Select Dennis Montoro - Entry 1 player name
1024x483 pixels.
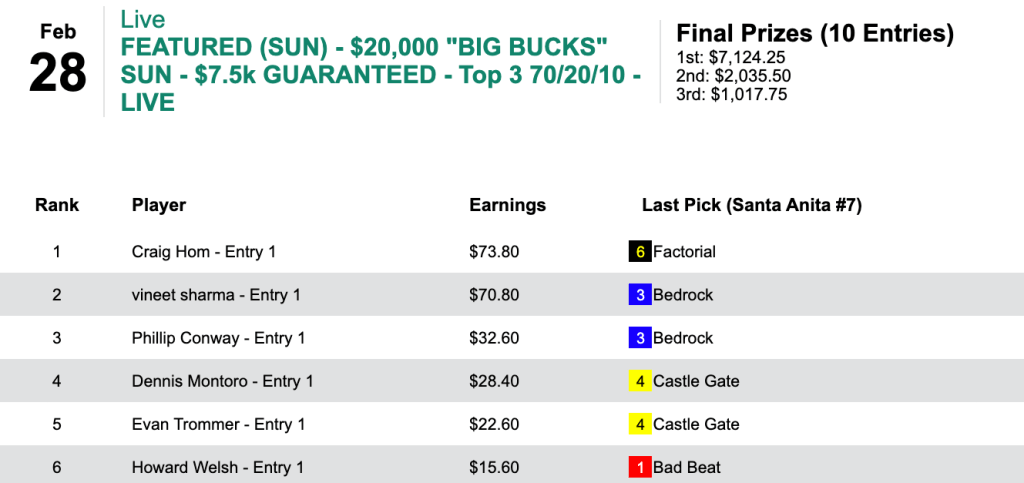pyautogui.click(x=222, y=381)
